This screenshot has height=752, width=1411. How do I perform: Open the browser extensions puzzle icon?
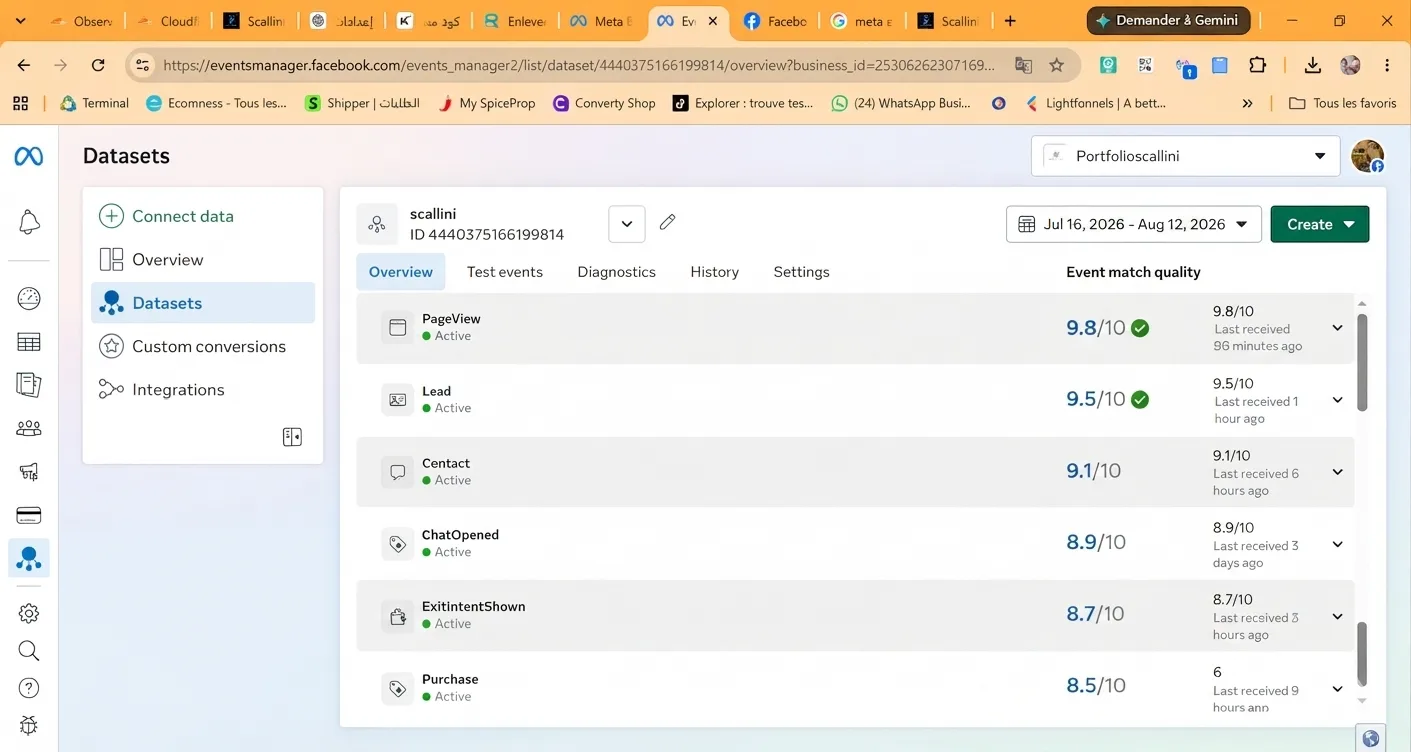pos(1257,65)
